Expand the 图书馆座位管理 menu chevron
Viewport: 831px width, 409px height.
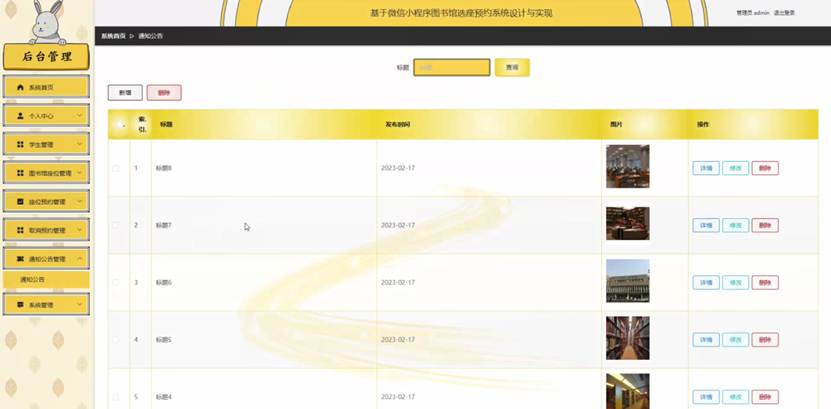(x=79, y=172)
